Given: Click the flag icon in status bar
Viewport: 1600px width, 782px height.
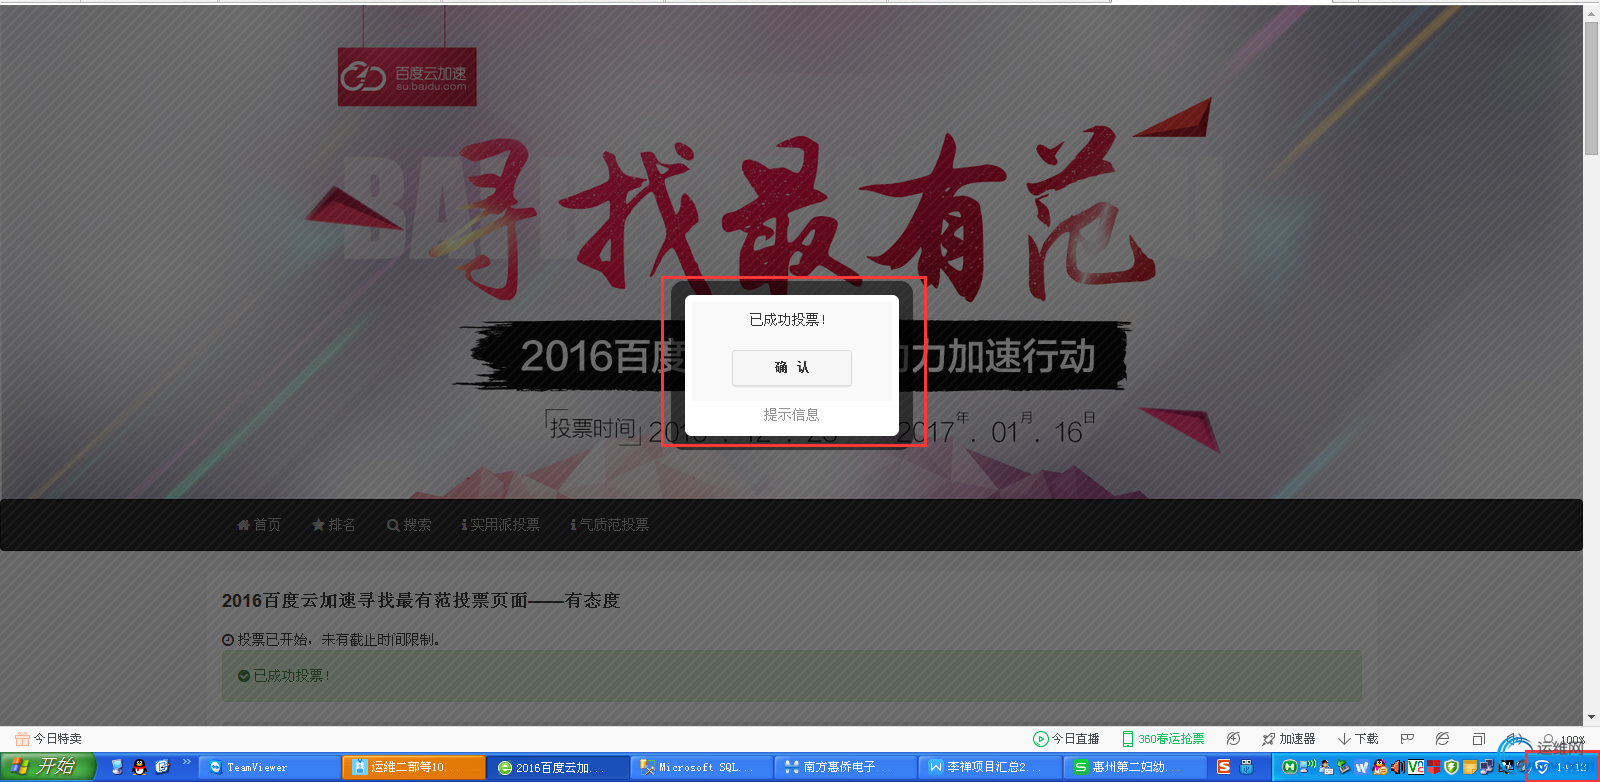Looking at the screenshot, I should click(1407, 739).
